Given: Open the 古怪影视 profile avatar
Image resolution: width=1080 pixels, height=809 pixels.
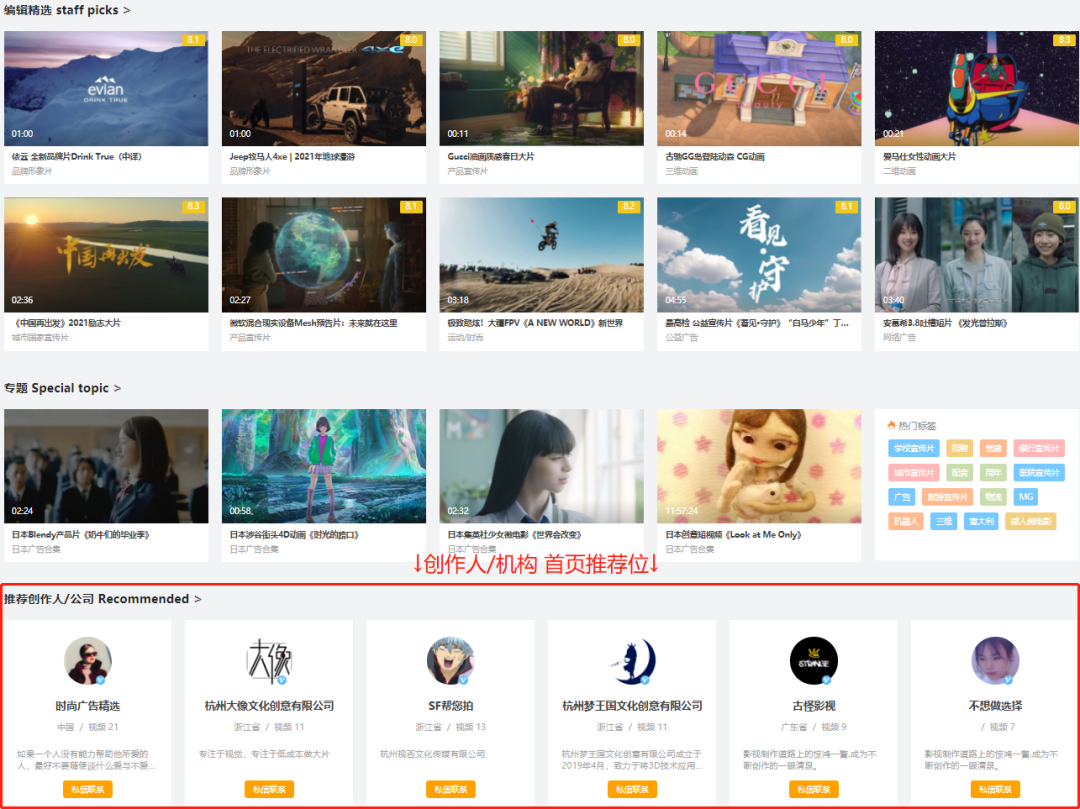Looking at the screenshot, I should point(813,661).
